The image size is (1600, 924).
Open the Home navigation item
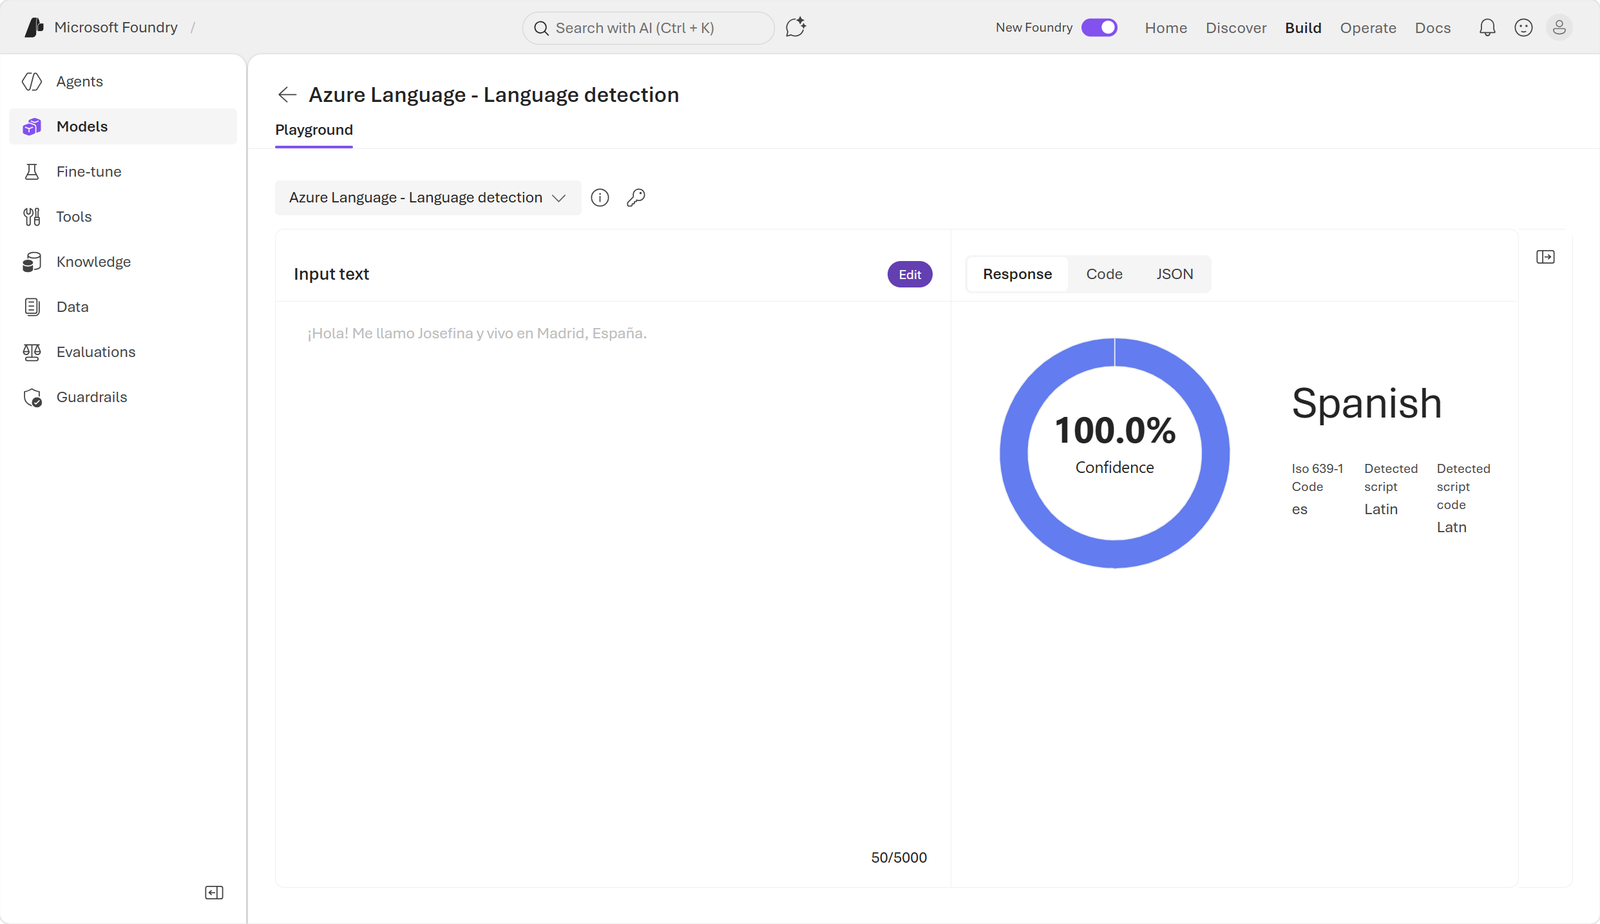[1166, 28]
